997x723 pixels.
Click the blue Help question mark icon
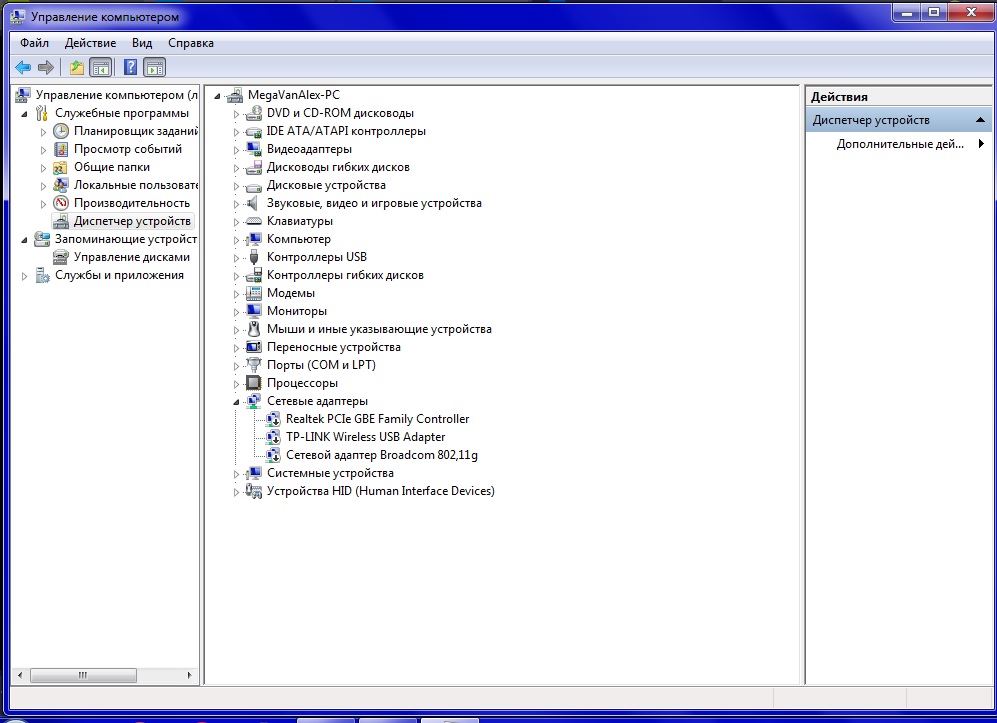[x=130, y=68]
